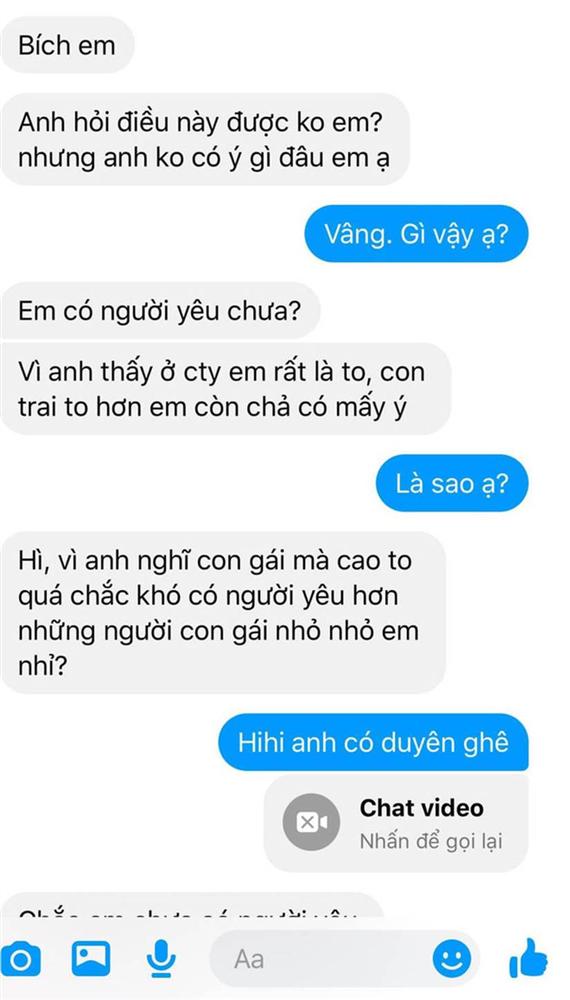Open the camera from message bar
Viewport: 570px width, 1000px height.
point(22,959)
